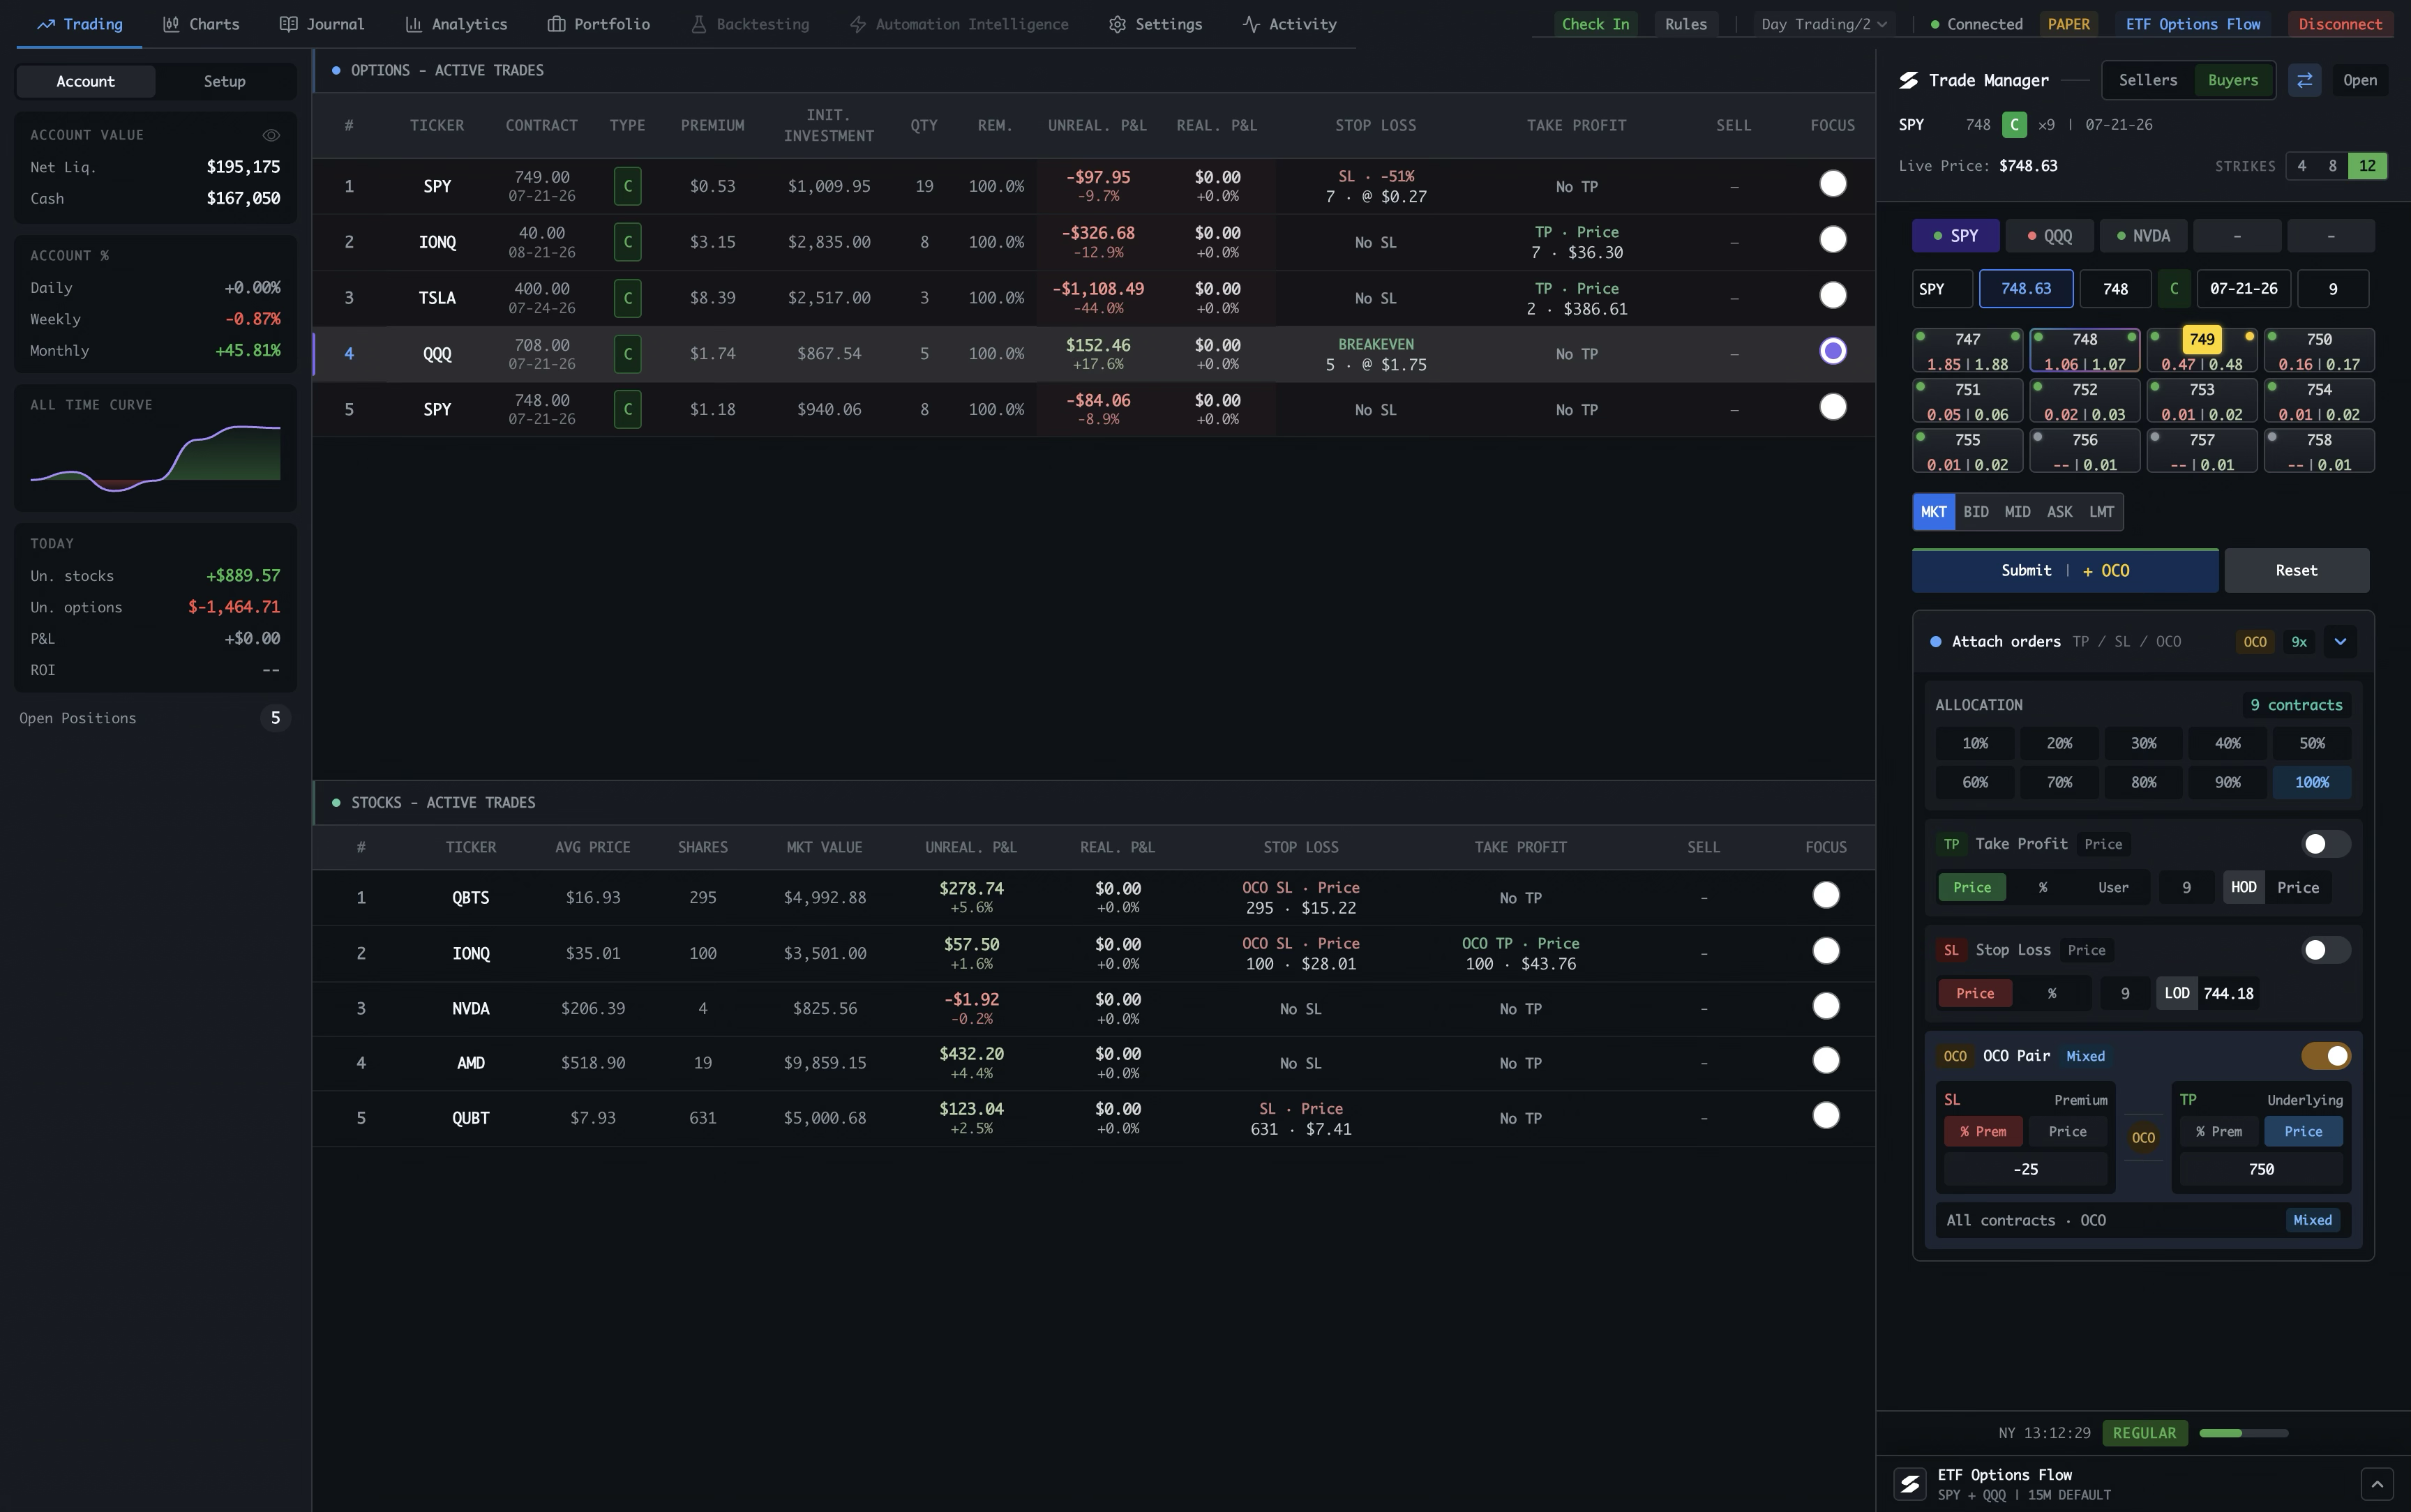Click the Check In button
2411x1512 pixels.
coord(1595,24)
